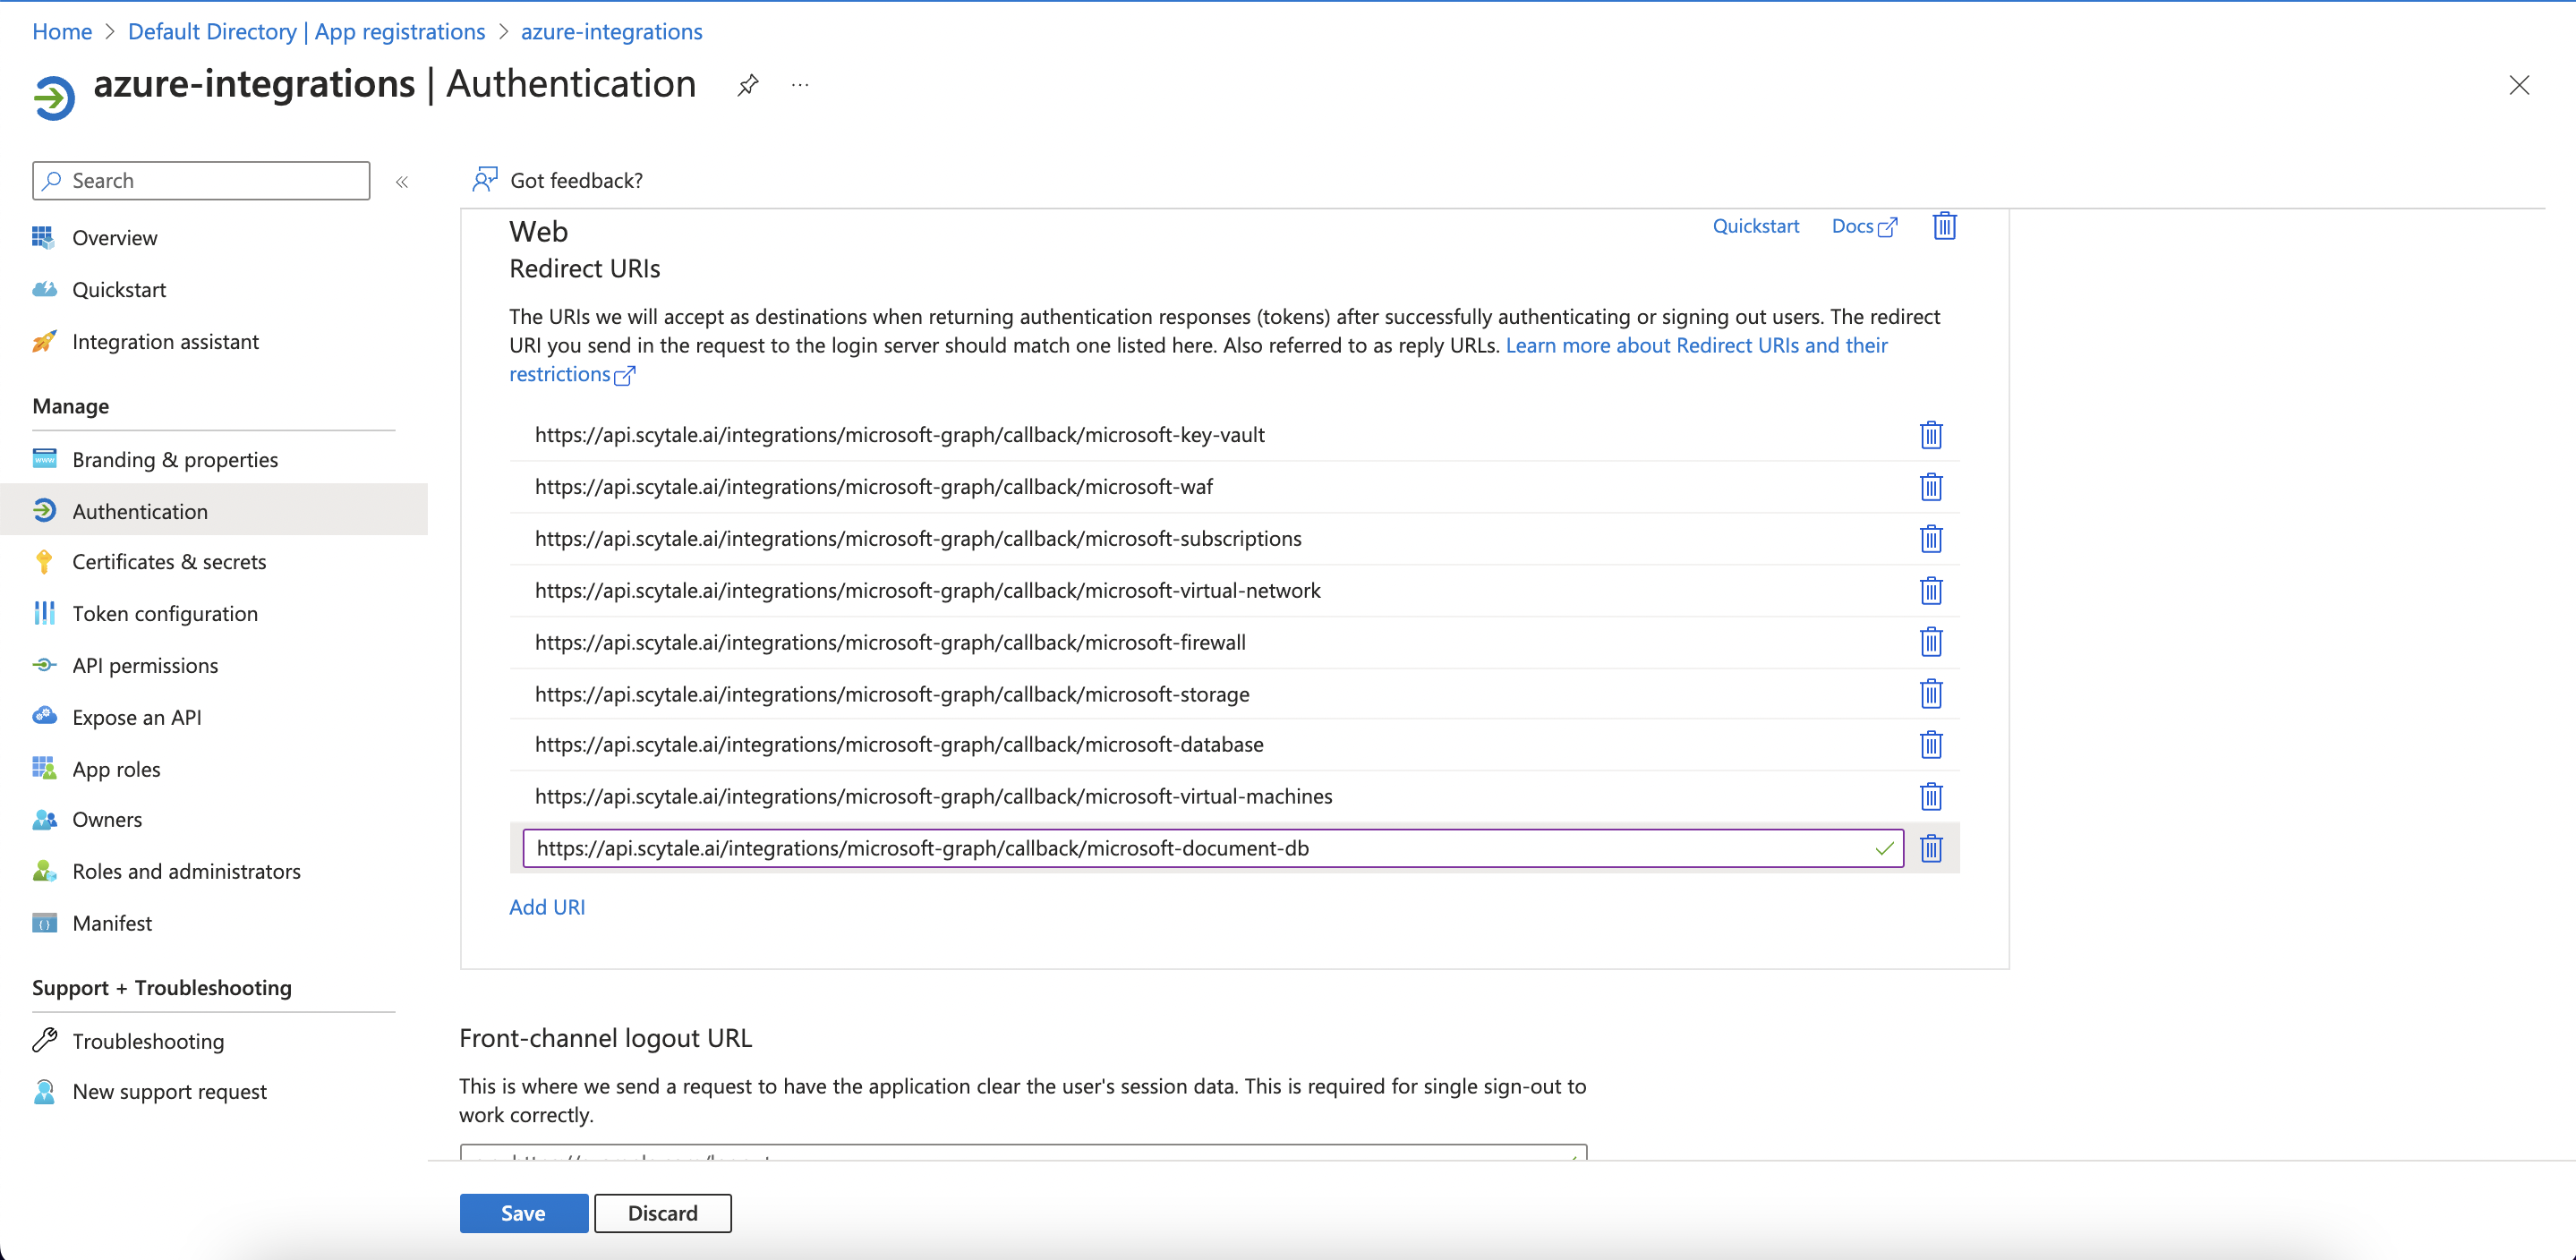Select the microsoft-virtual-network redirect URI text
This screenshot has width=2576, height=1260.
928,591
